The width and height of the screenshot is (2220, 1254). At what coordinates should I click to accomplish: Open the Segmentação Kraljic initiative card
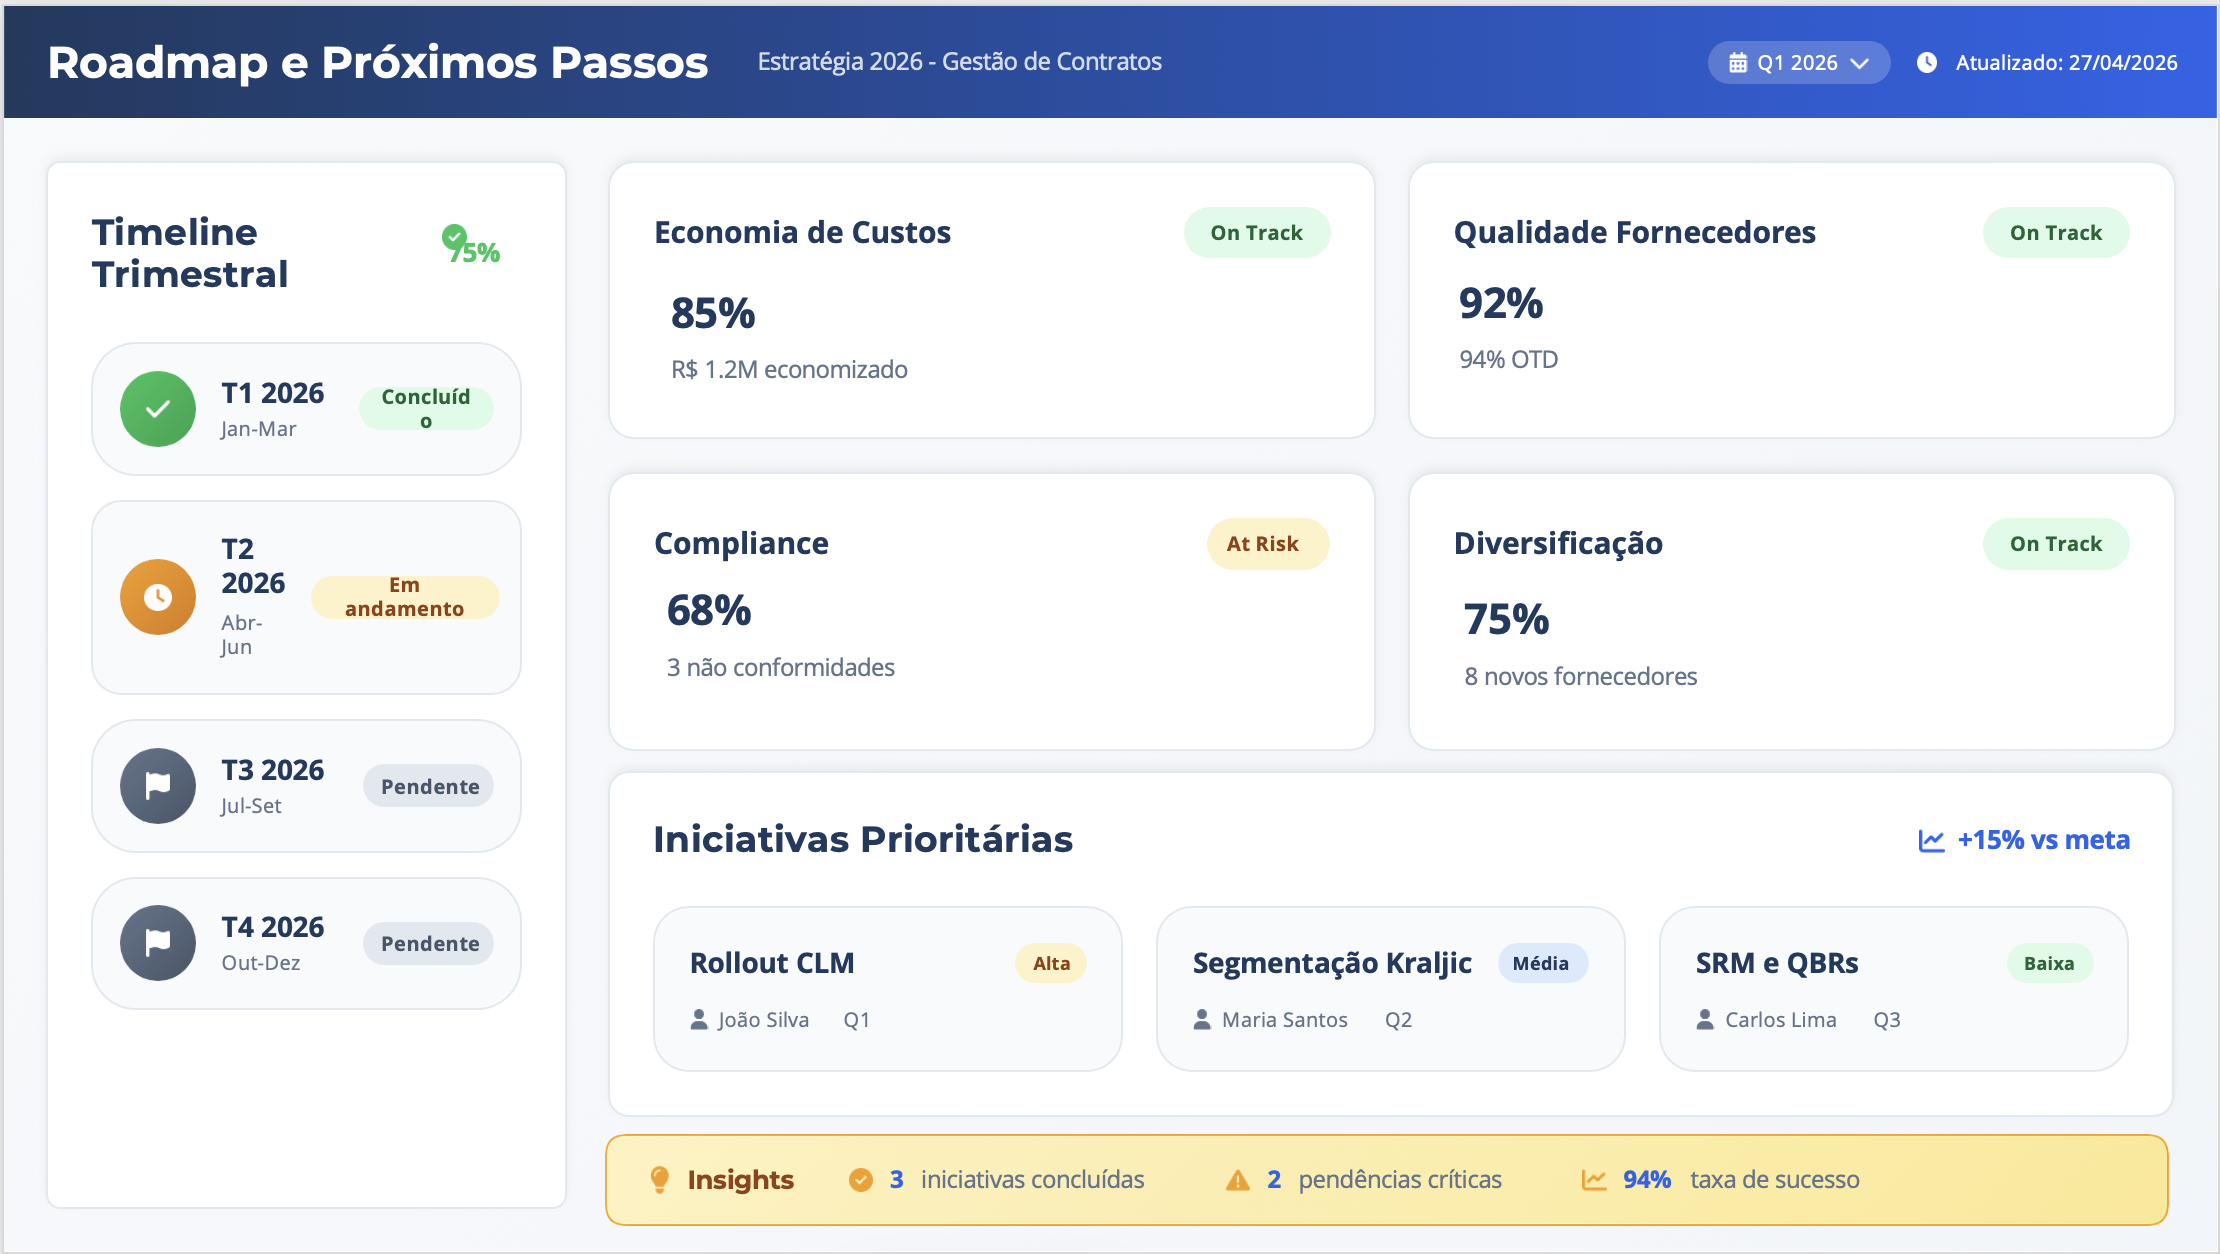coord(1390,988)
